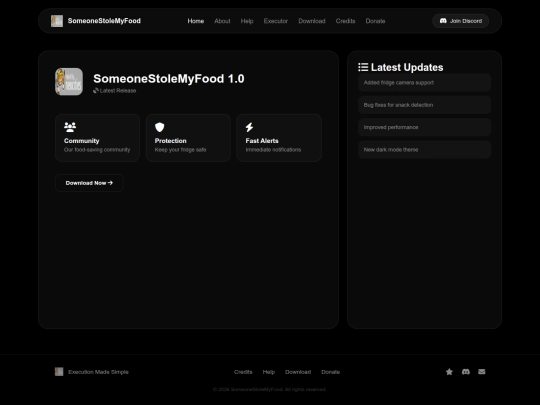
Task: Click the small footer logo image
Action: tap(59, 372)
